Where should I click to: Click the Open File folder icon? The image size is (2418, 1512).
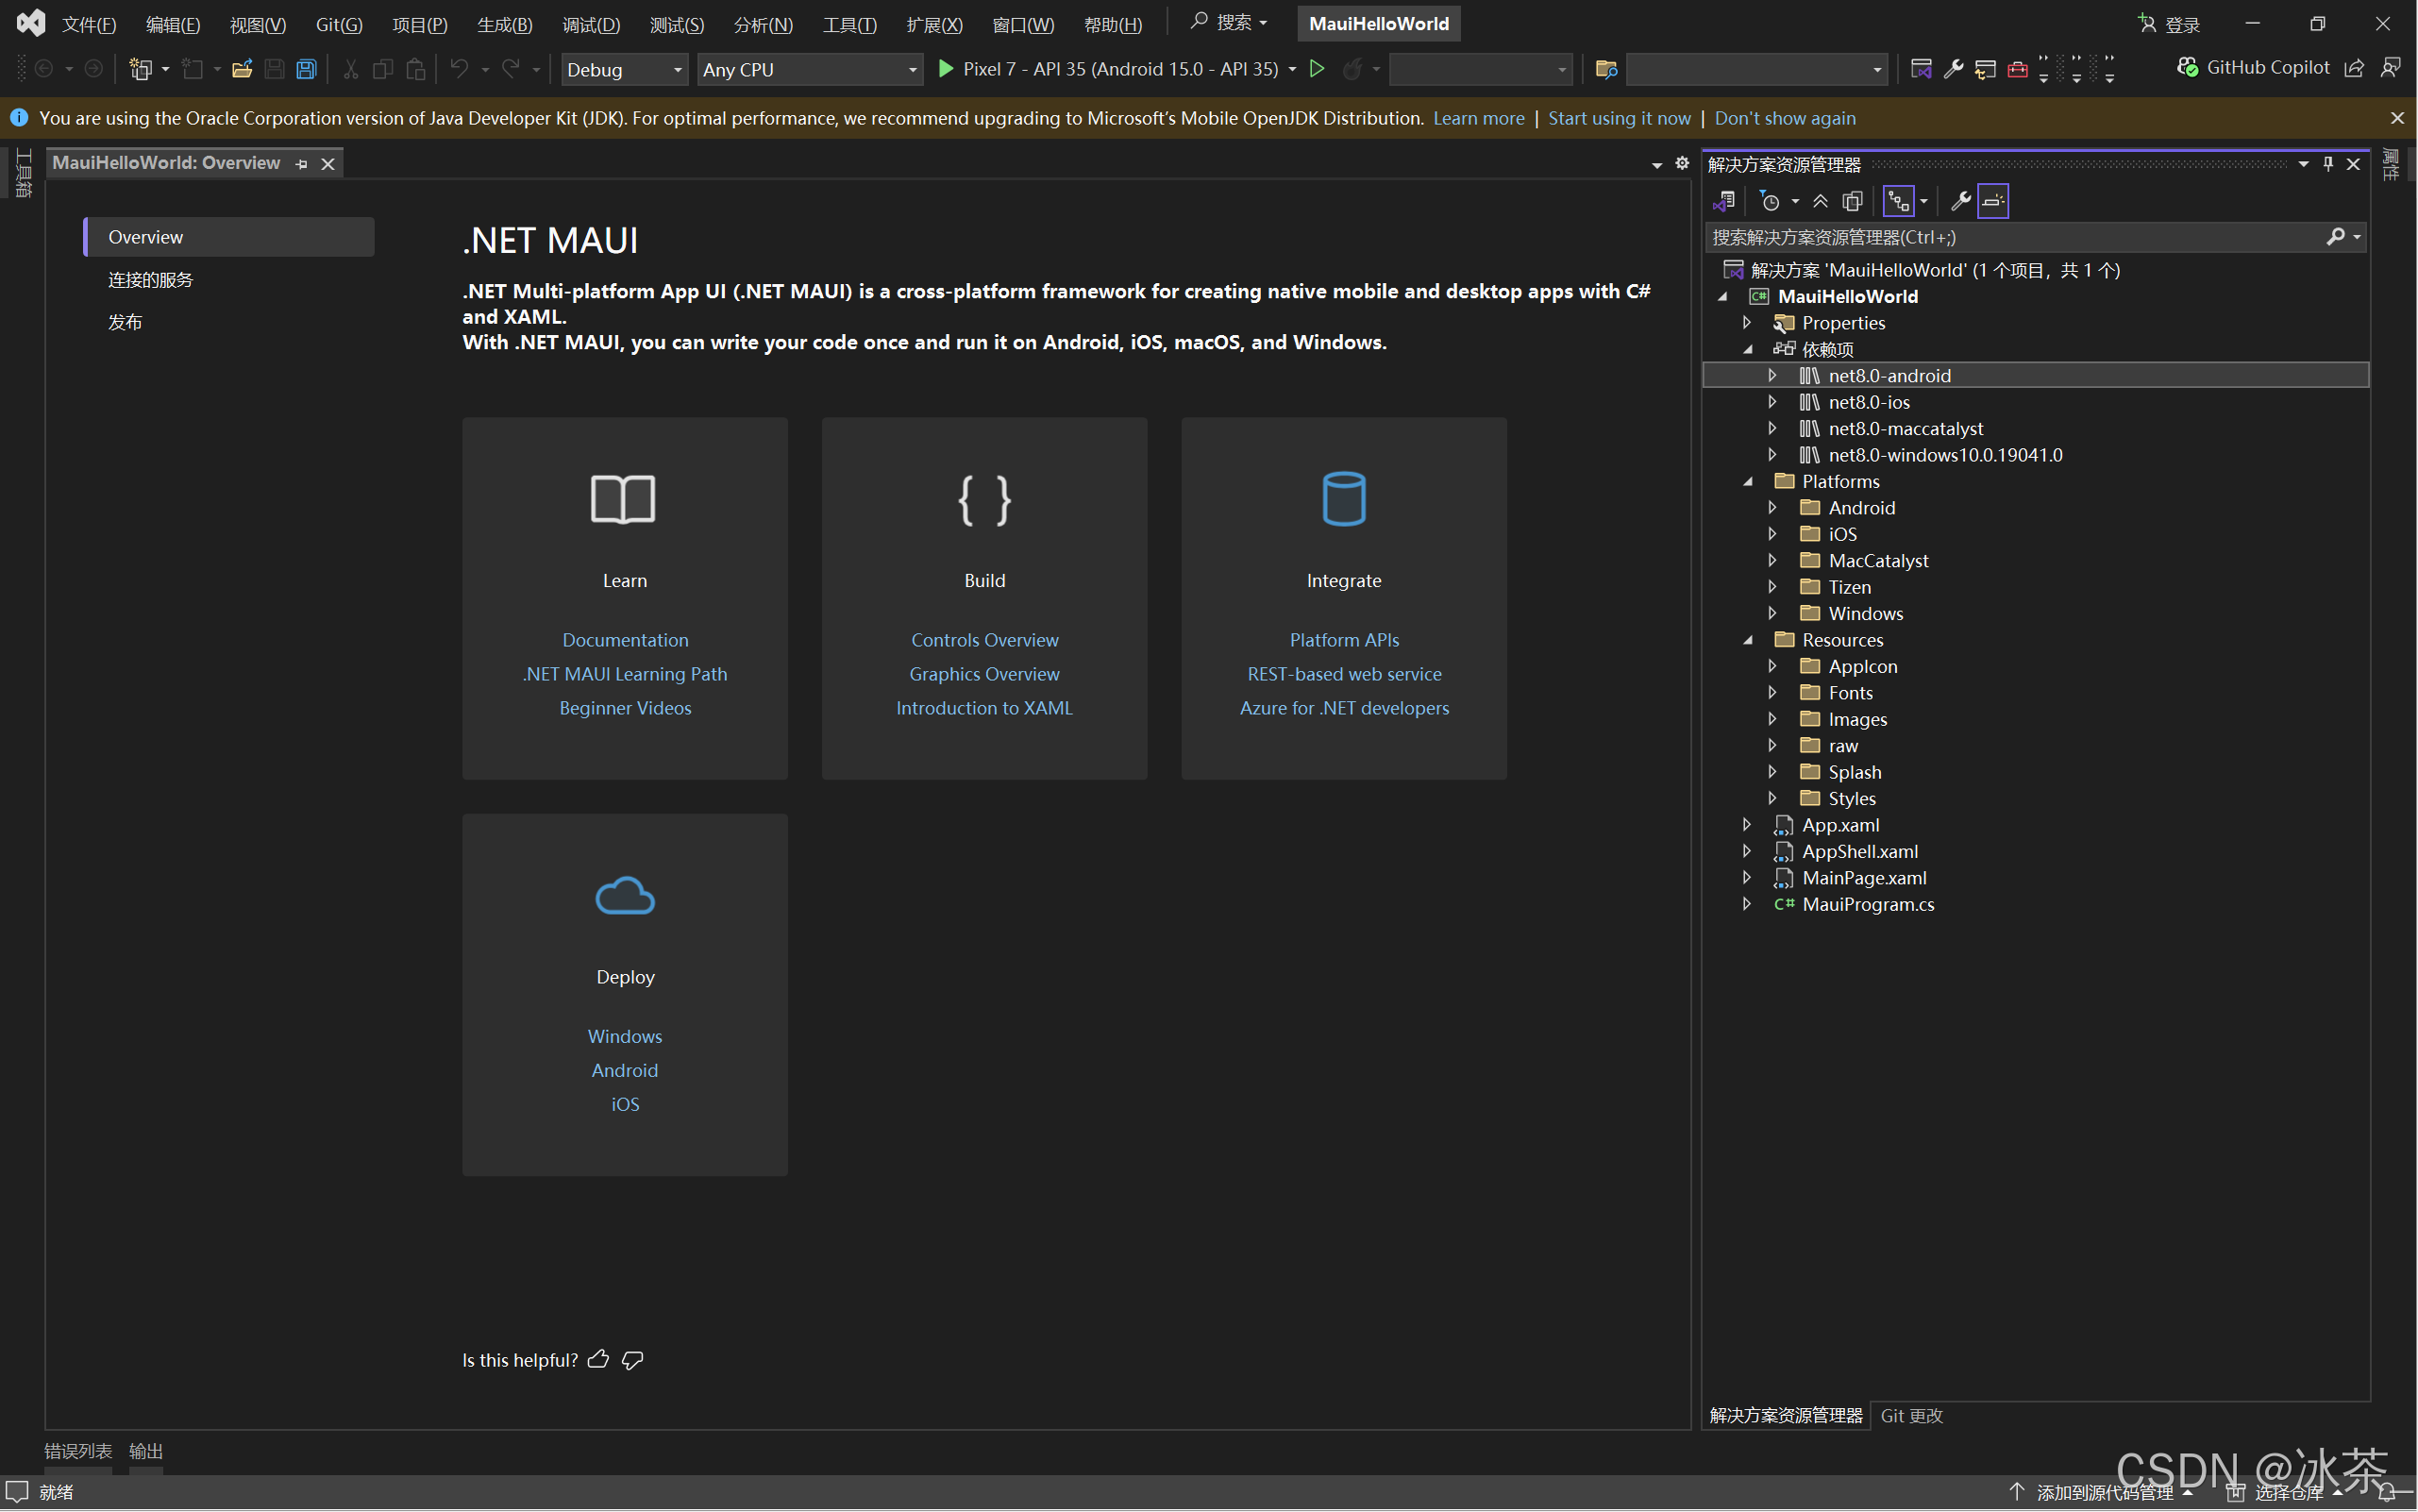click(x=241, y=69)
